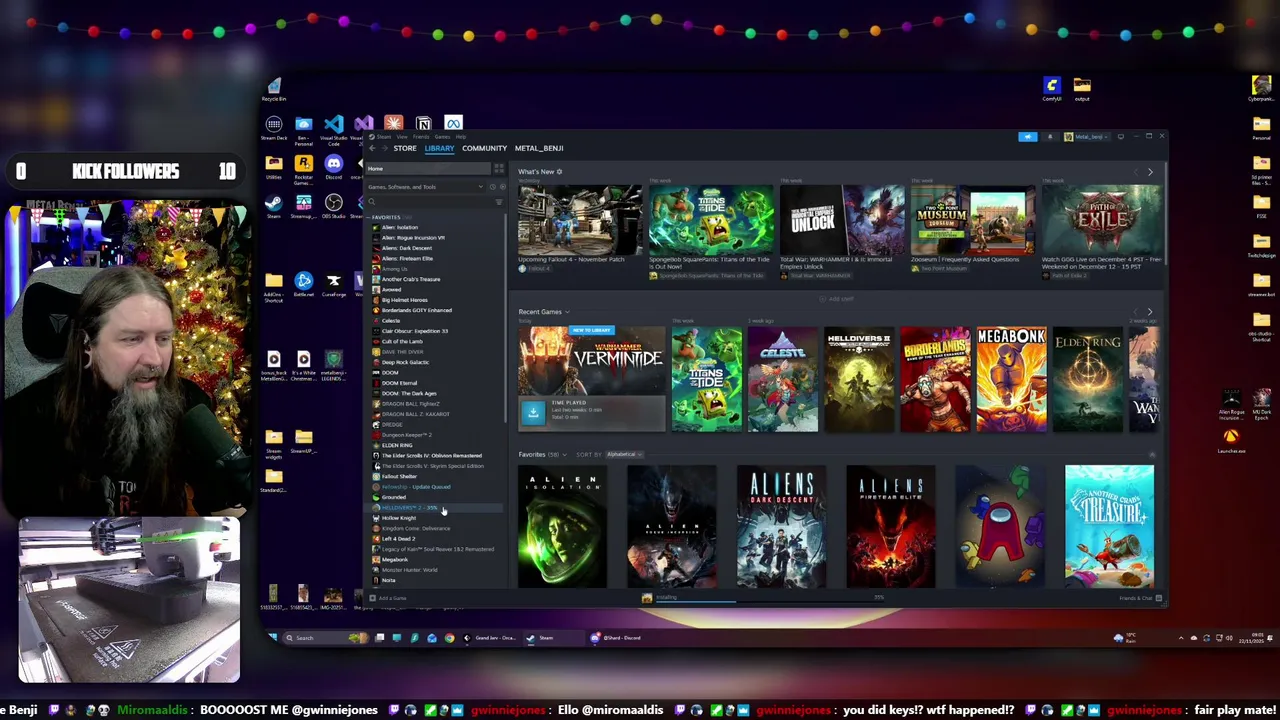Viewport: 1280px width, 720px height.
Task: Click Steam's back navigation arrow
Action: [x=372, y=148]
